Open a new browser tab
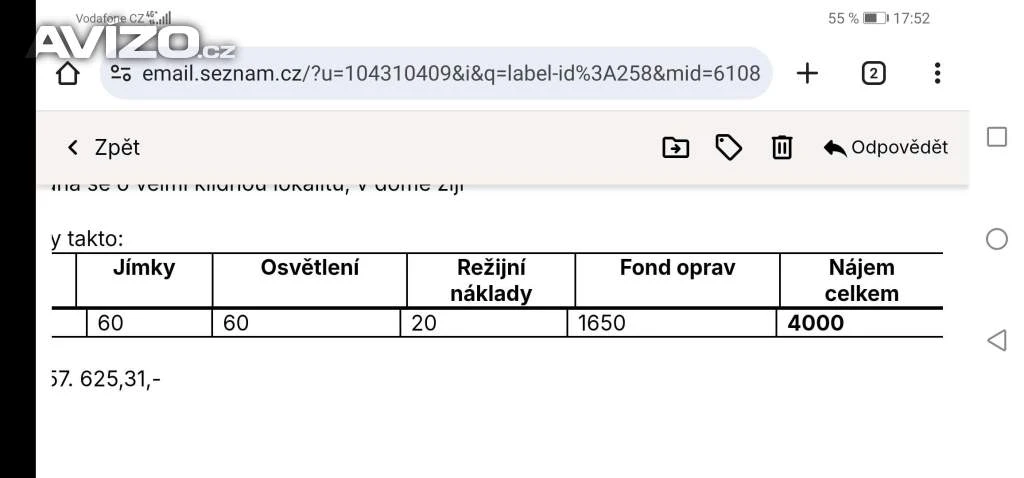1024x478 pixels. [807, 73]
